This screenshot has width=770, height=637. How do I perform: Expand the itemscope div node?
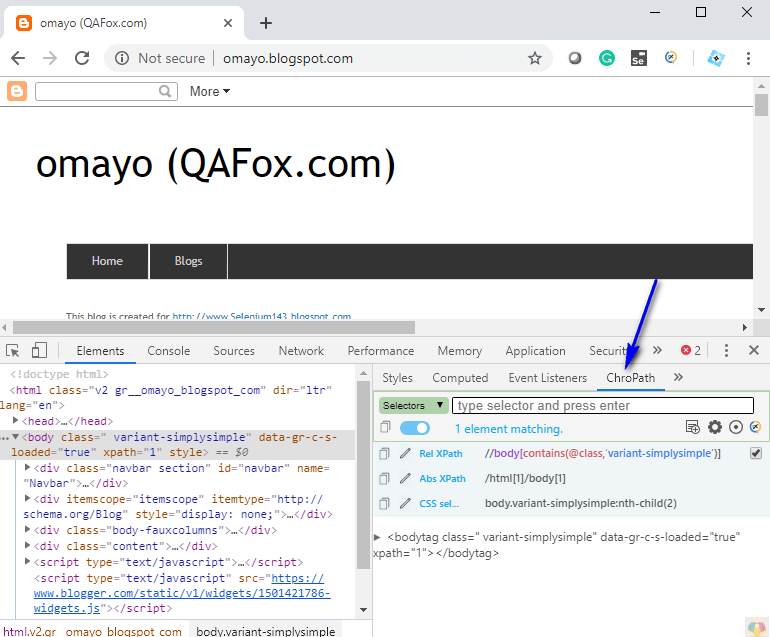(x=28, y=499)
